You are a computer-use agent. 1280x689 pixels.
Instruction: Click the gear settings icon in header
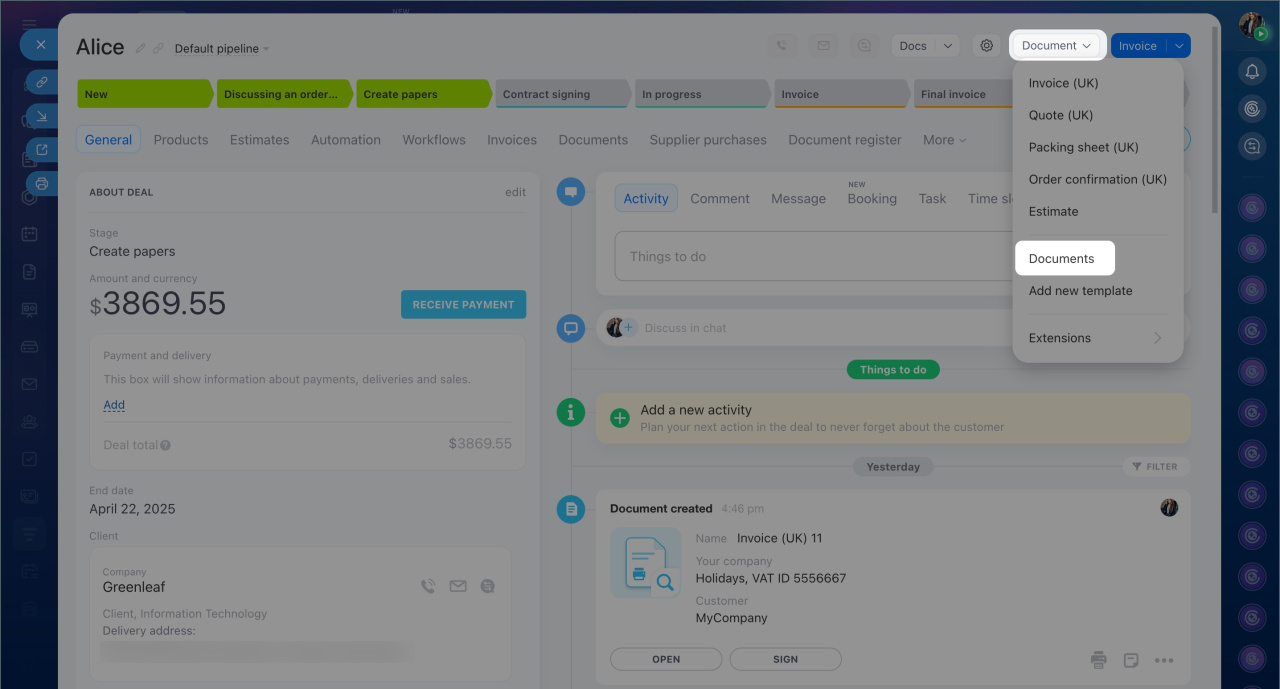pyautogui.click(x=987, y=46)
